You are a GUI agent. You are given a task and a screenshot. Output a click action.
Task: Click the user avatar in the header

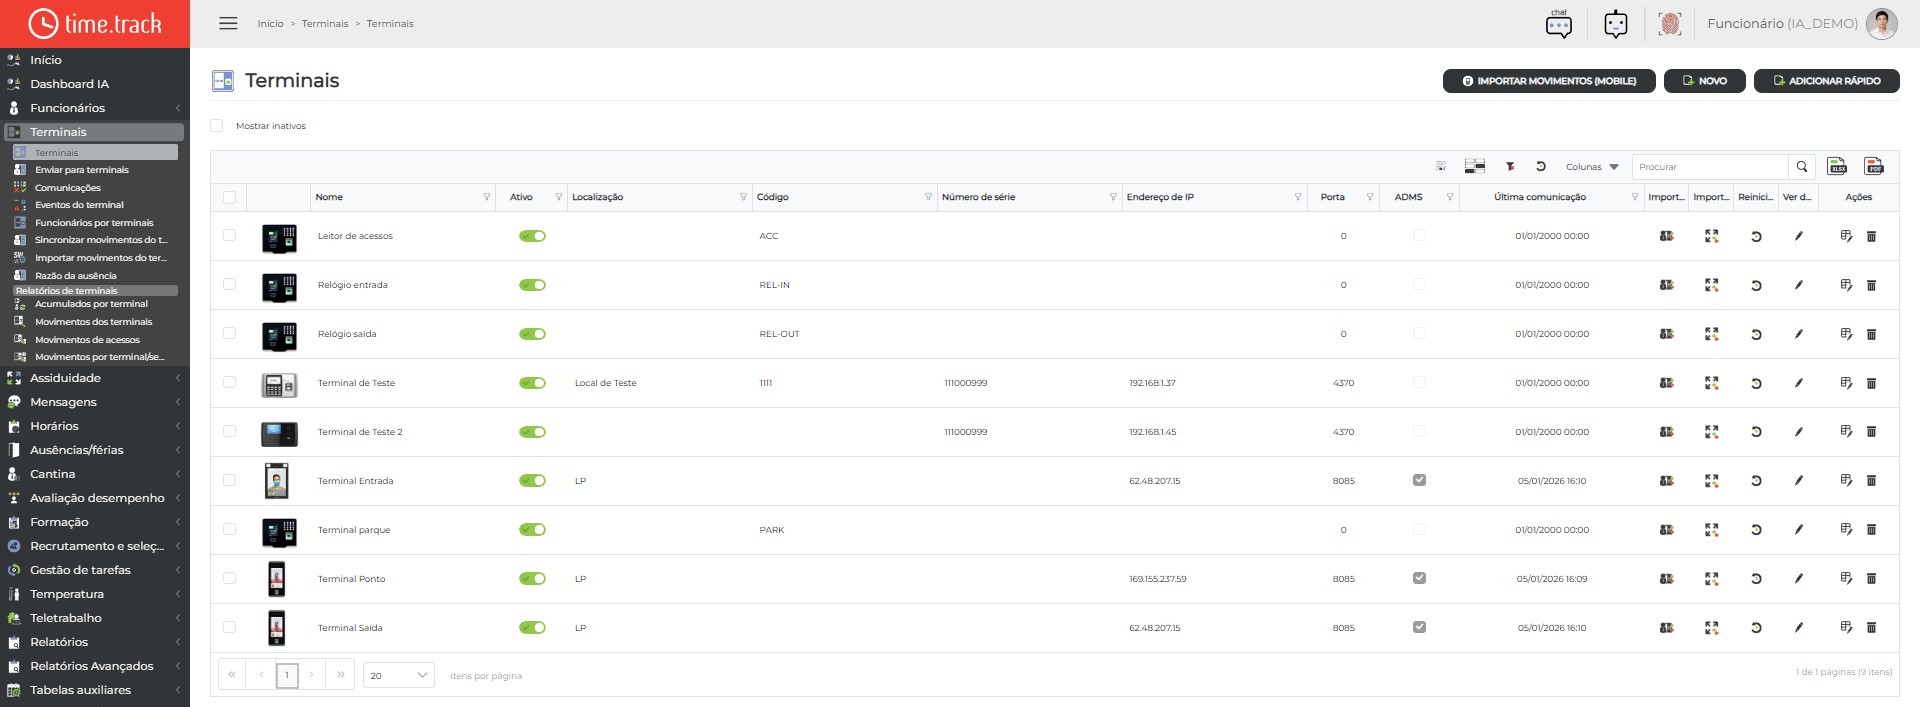1882,24
